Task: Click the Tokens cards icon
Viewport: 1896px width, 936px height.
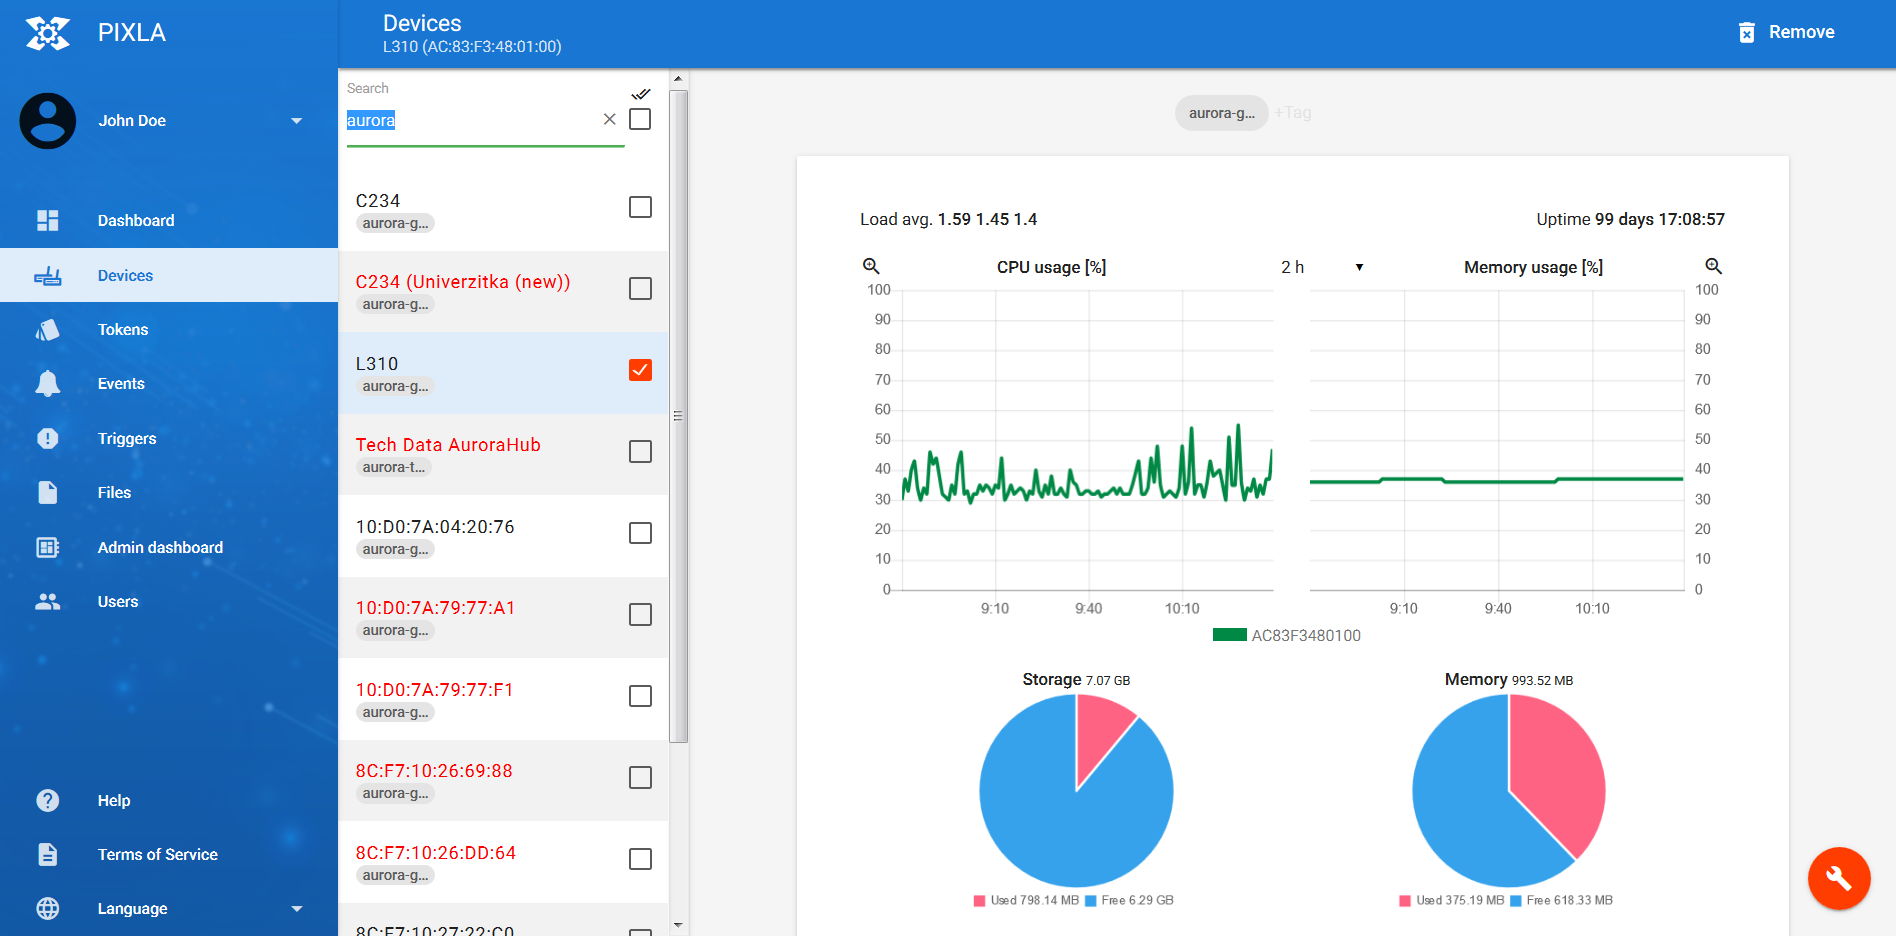Action: 48,330
